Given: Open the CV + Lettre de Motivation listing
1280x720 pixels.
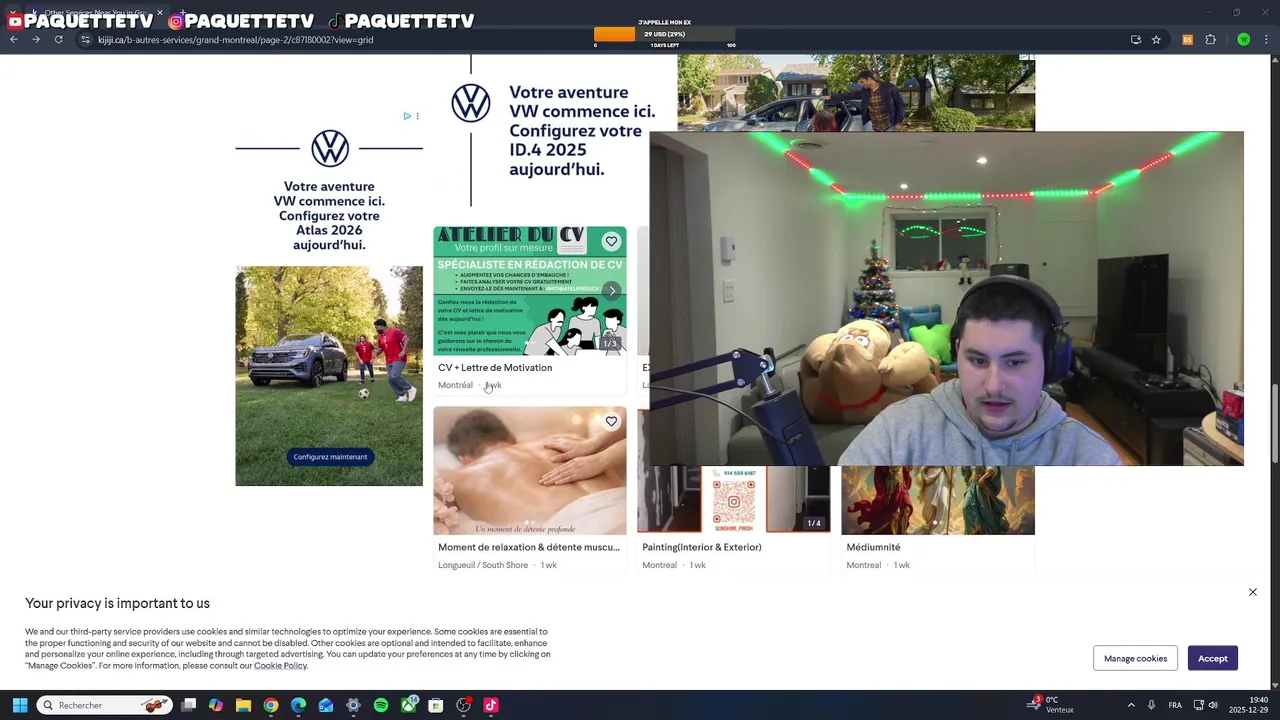Looking at the screenshot, I should [x=495, y=367].
